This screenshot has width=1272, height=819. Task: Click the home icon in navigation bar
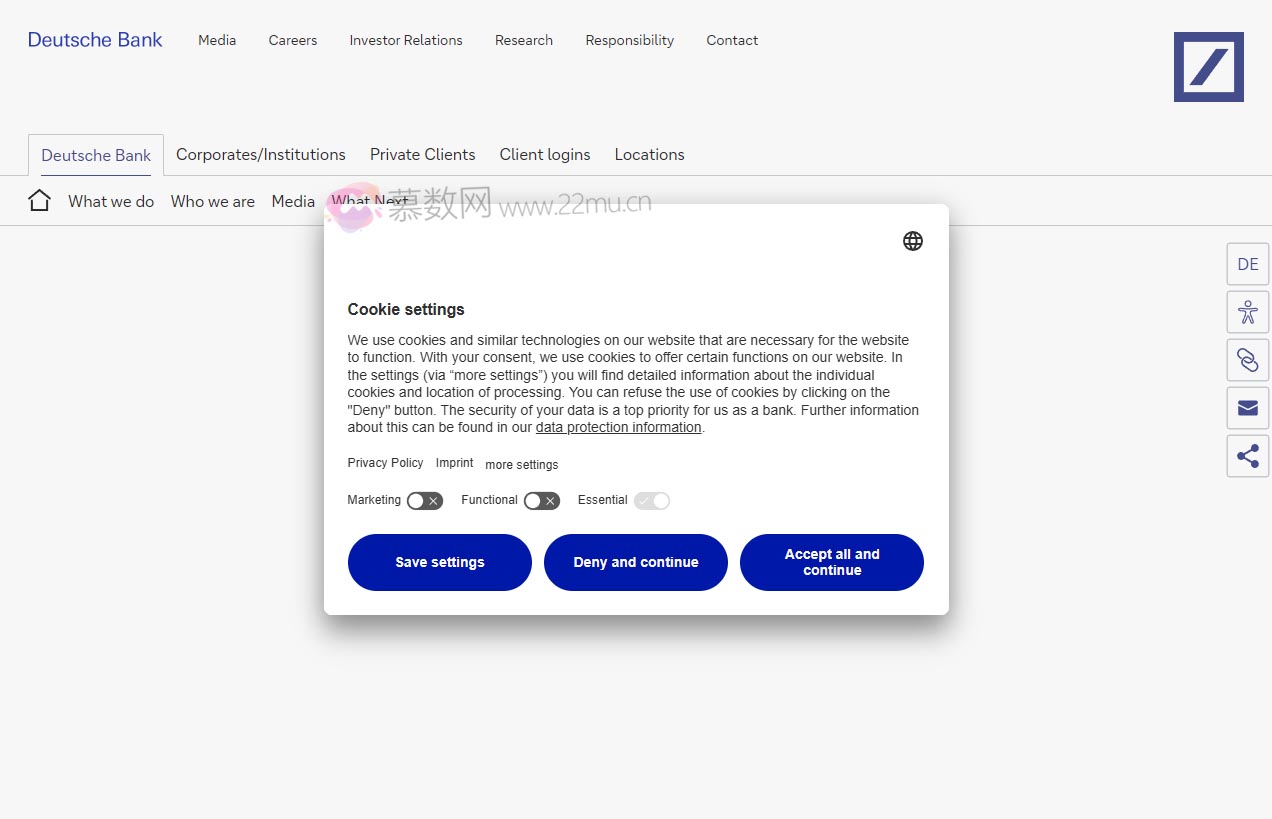(39, 201)
